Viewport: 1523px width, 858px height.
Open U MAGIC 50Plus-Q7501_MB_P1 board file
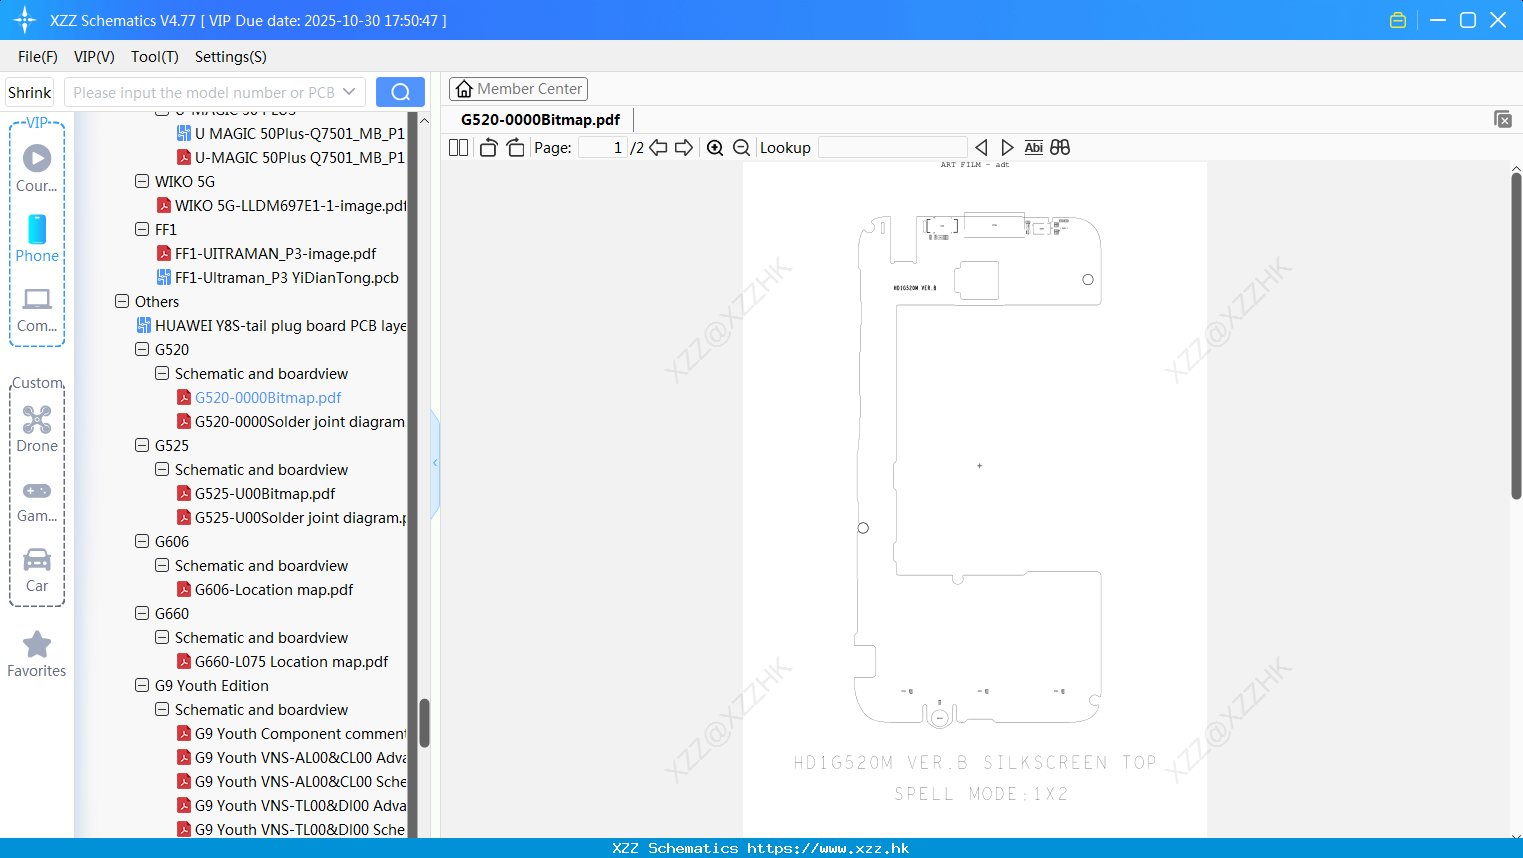[290, 133]
